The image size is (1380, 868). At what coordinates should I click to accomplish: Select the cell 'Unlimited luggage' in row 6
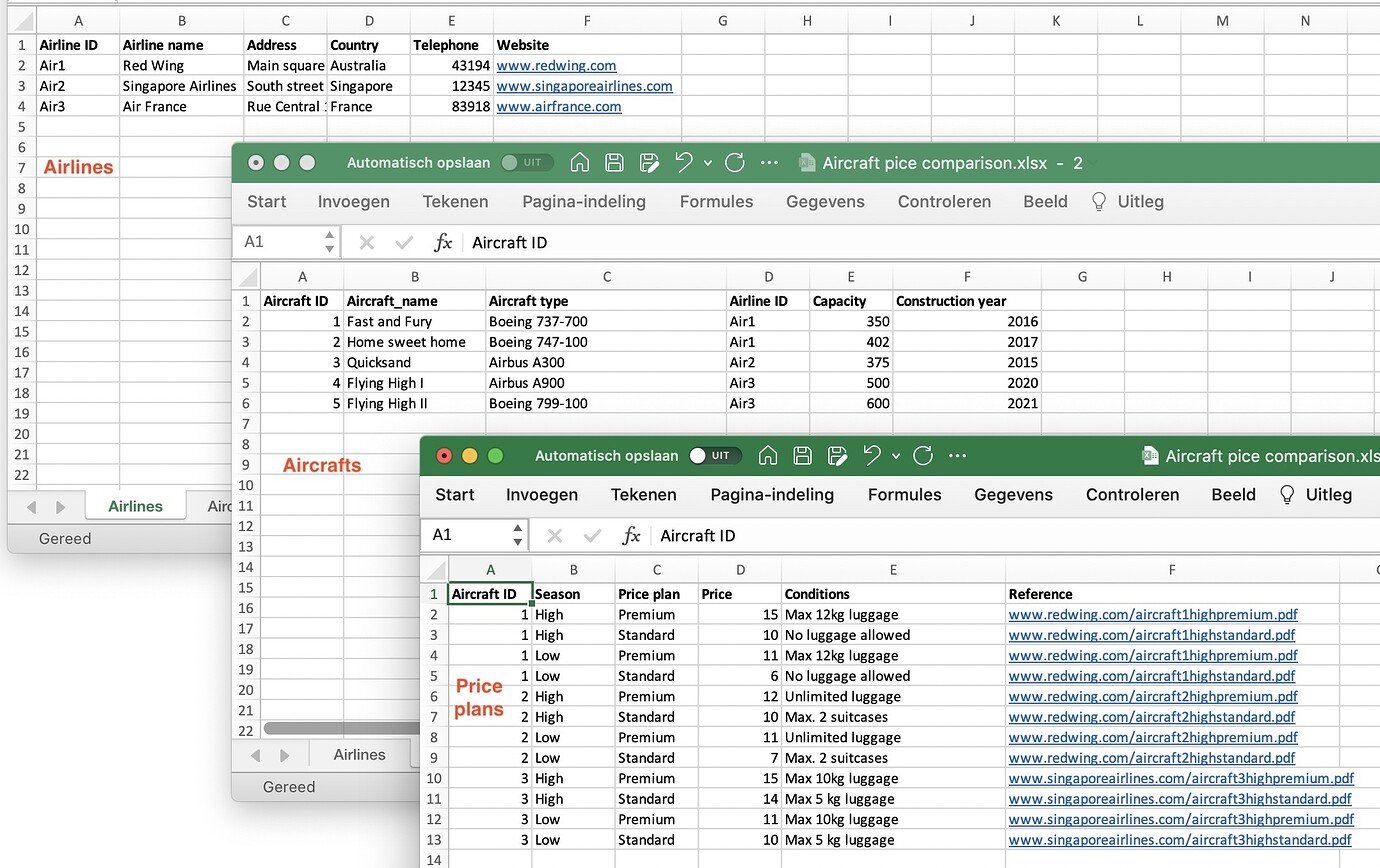click(x=894, y=697)
